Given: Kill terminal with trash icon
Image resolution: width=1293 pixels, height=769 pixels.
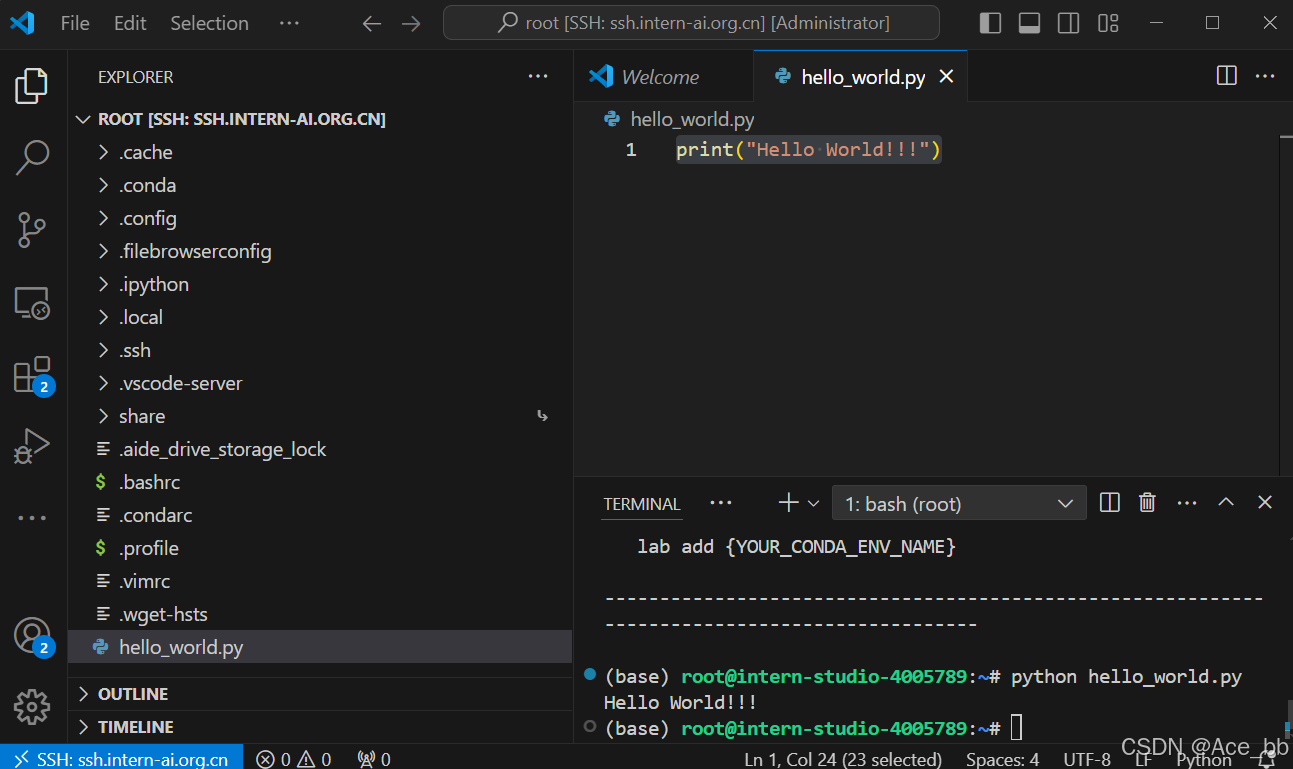Looking at the screenshot, I should pyautogui.click(x=1148, y=503).
